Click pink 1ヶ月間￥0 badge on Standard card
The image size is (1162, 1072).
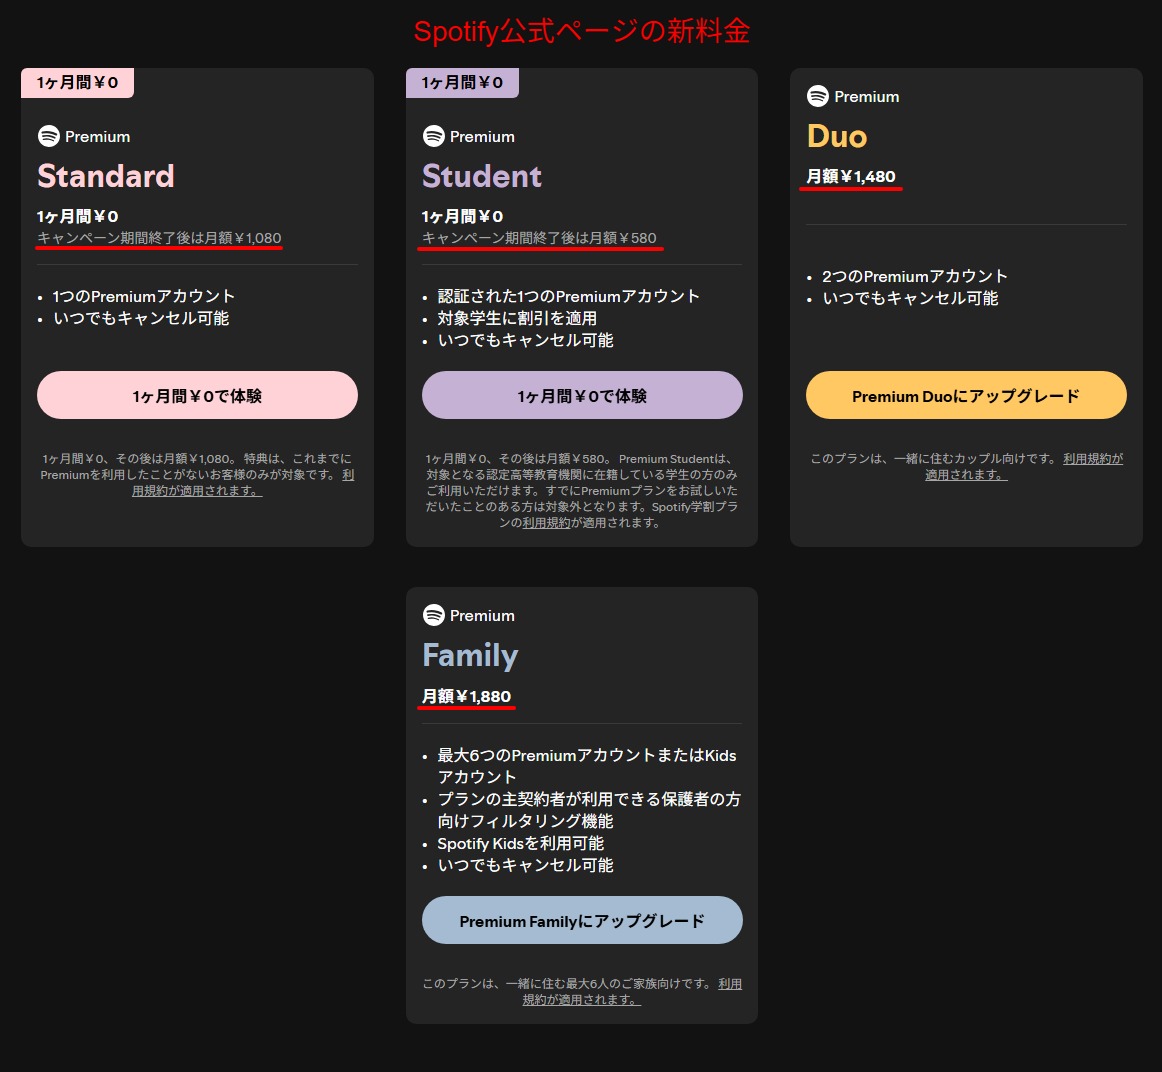(x=77, y=83)
